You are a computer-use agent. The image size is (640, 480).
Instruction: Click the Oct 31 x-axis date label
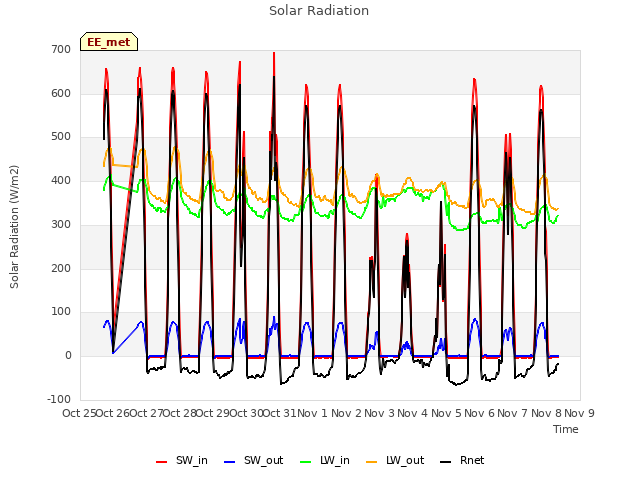[x=280, y=413]
